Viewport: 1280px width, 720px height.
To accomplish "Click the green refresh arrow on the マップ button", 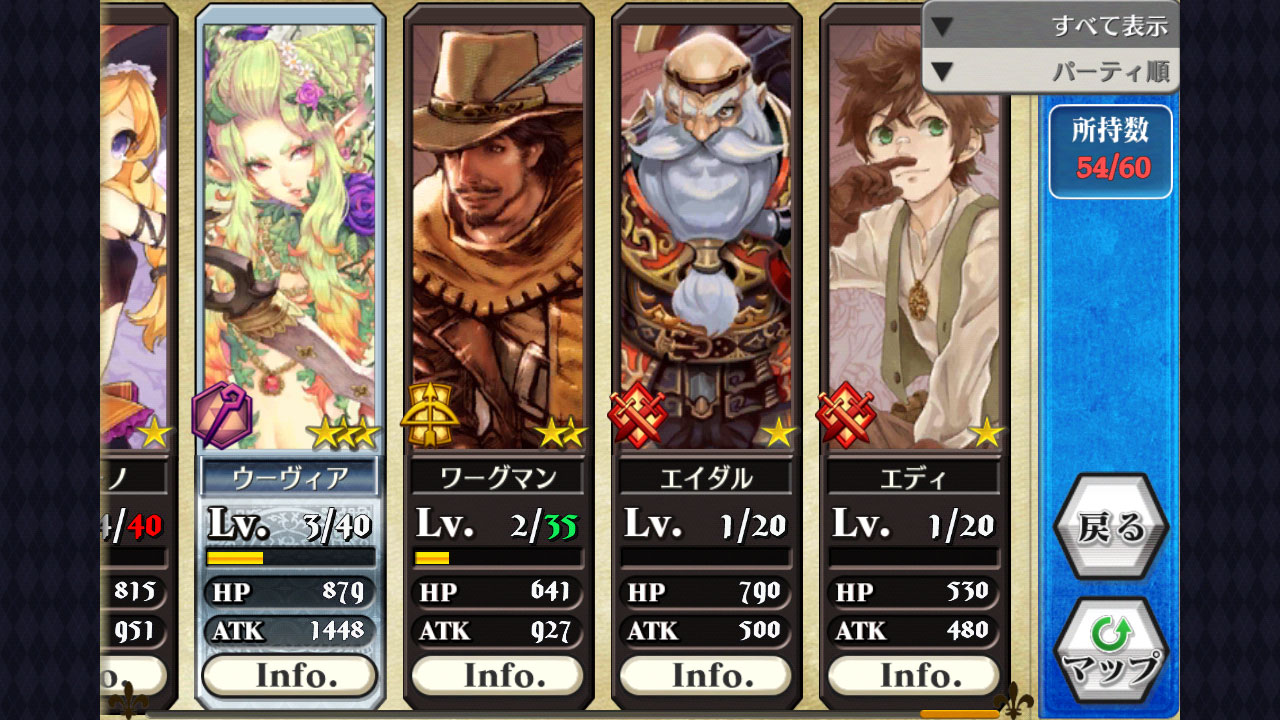I will [1111, 633].
